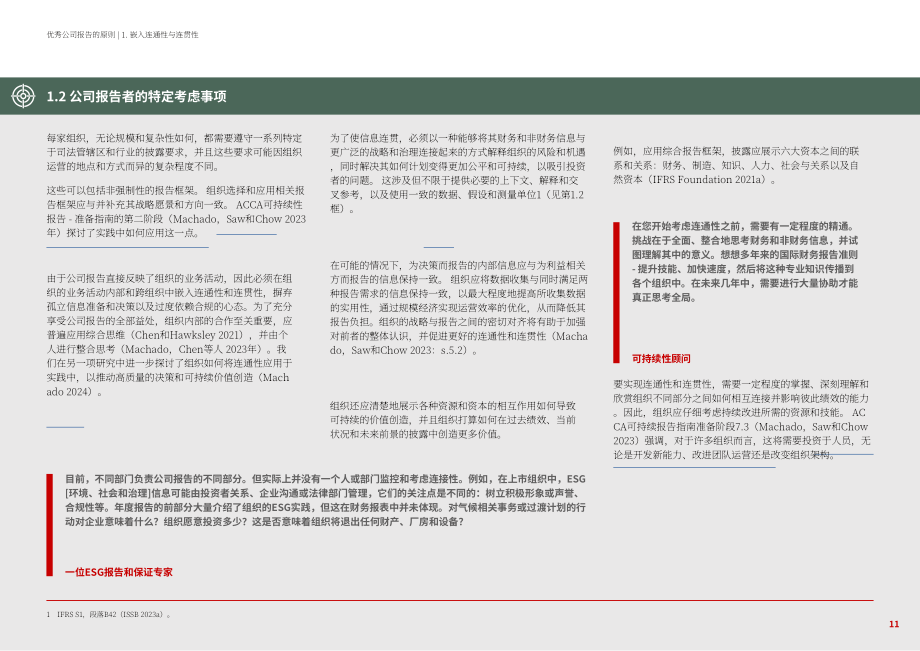Click the breadcrumb text "优秀公司报告的原则 | 1. 嵌入连通性与连贯性"
This screenshot has width=920, height=651.
tap(123, 35)
